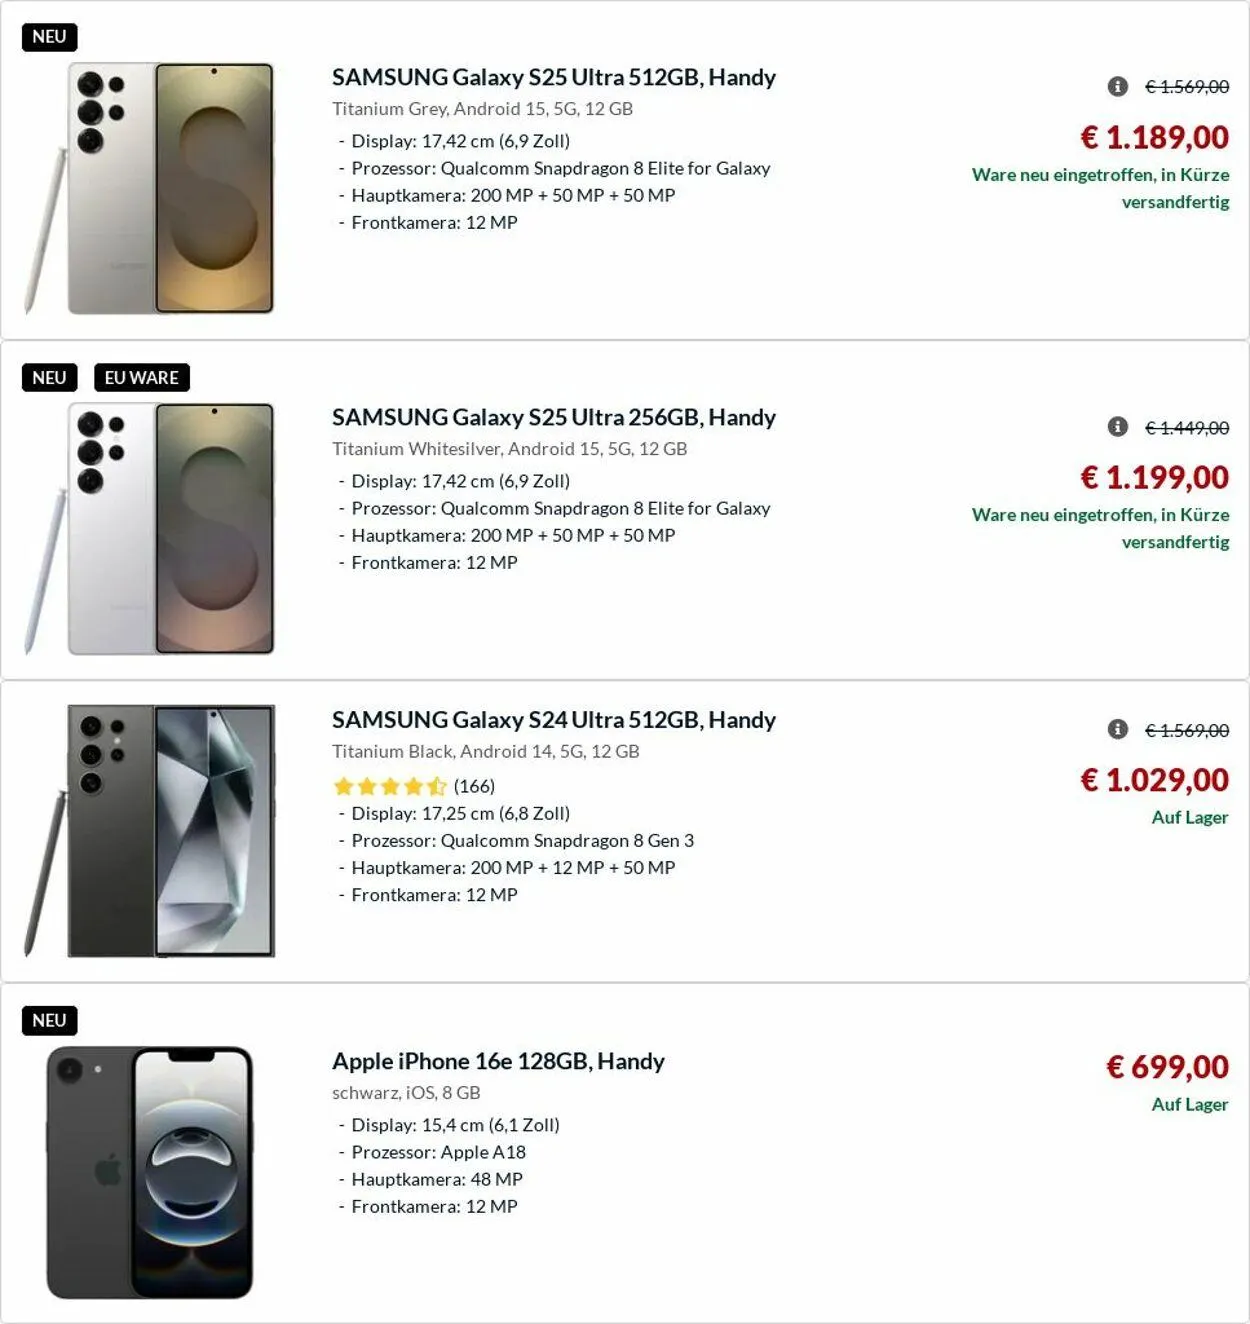Click info icon beside S24 Ultra 512GB price
1250x1324 pixels.
tap(1118, 730)
